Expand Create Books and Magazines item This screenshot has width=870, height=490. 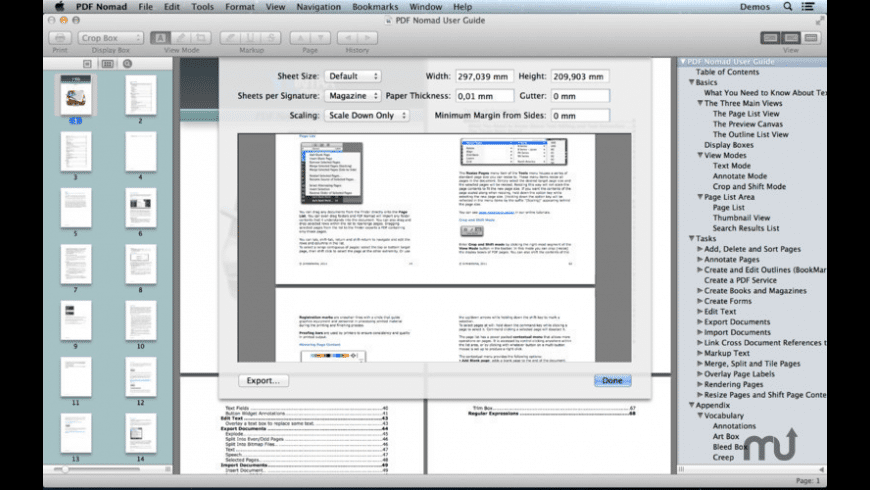point(700,291)
